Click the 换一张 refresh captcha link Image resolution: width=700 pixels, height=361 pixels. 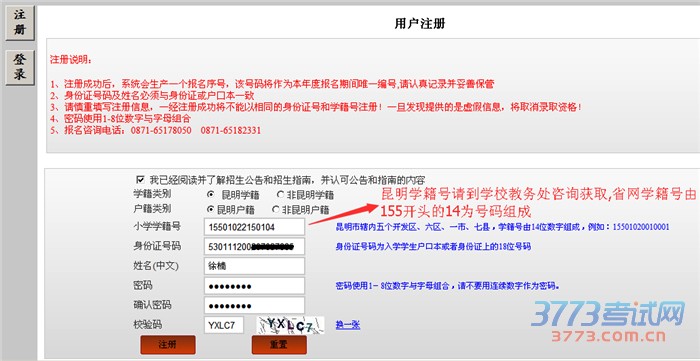pos(348,325)
